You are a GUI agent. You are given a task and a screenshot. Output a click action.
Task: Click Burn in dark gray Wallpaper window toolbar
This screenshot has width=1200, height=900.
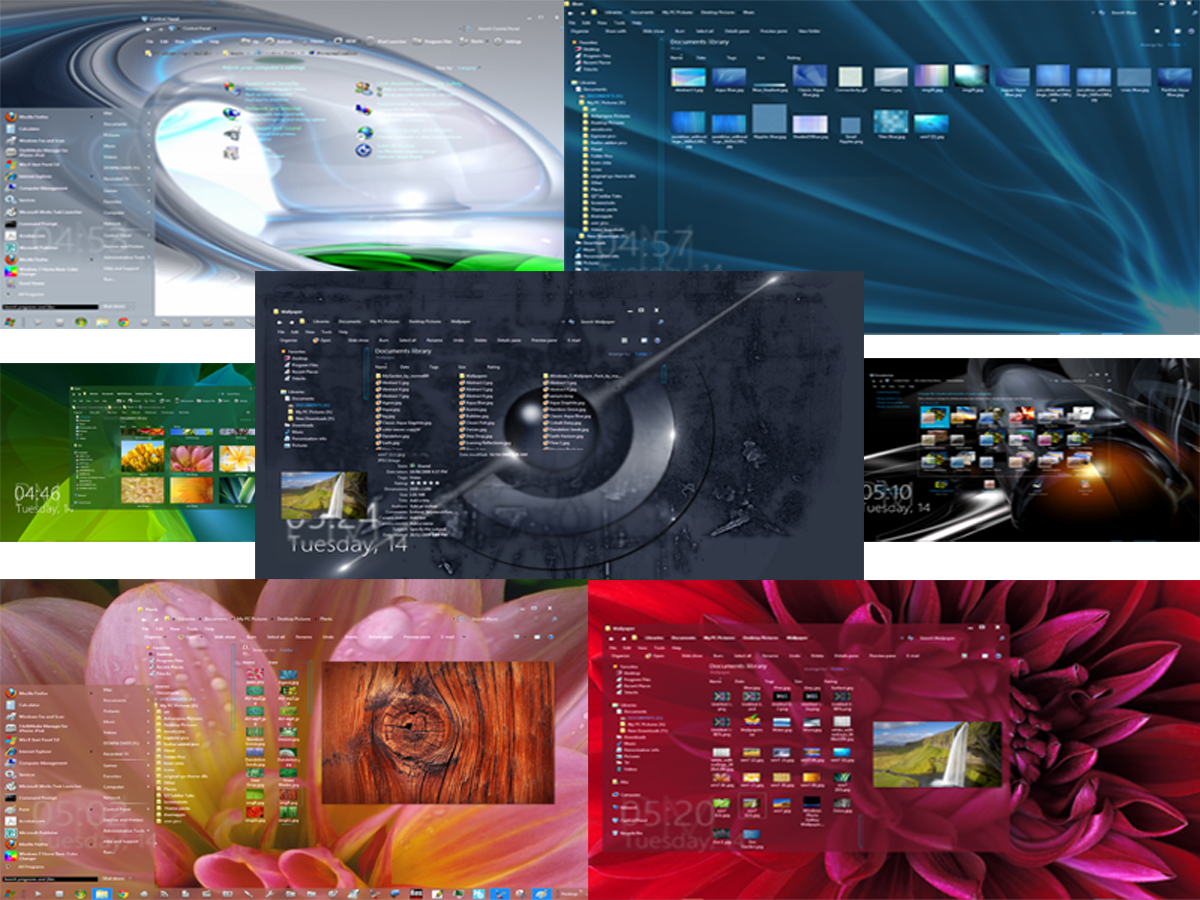coord(383,340)
